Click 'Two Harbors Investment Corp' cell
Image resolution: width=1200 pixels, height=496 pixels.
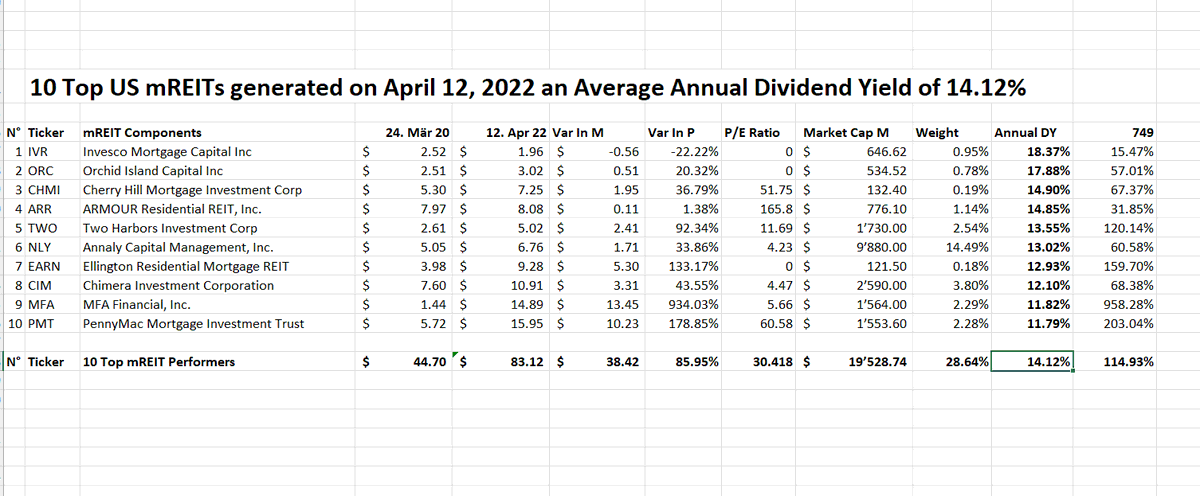(168, 228)
